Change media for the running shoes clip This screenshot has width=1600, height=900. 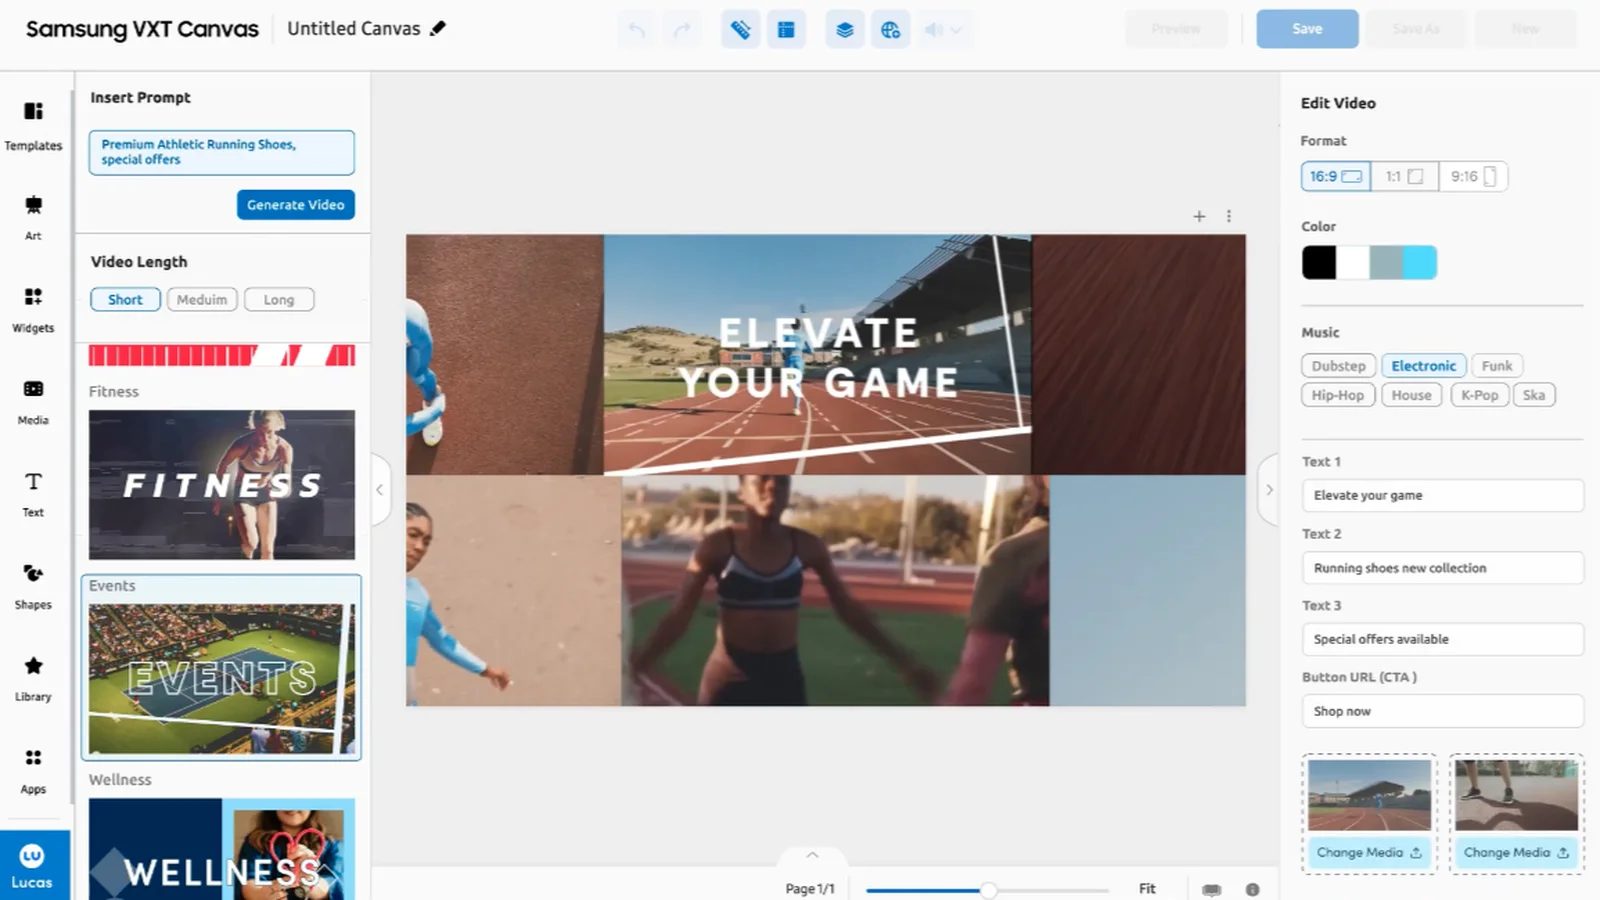1516,853
